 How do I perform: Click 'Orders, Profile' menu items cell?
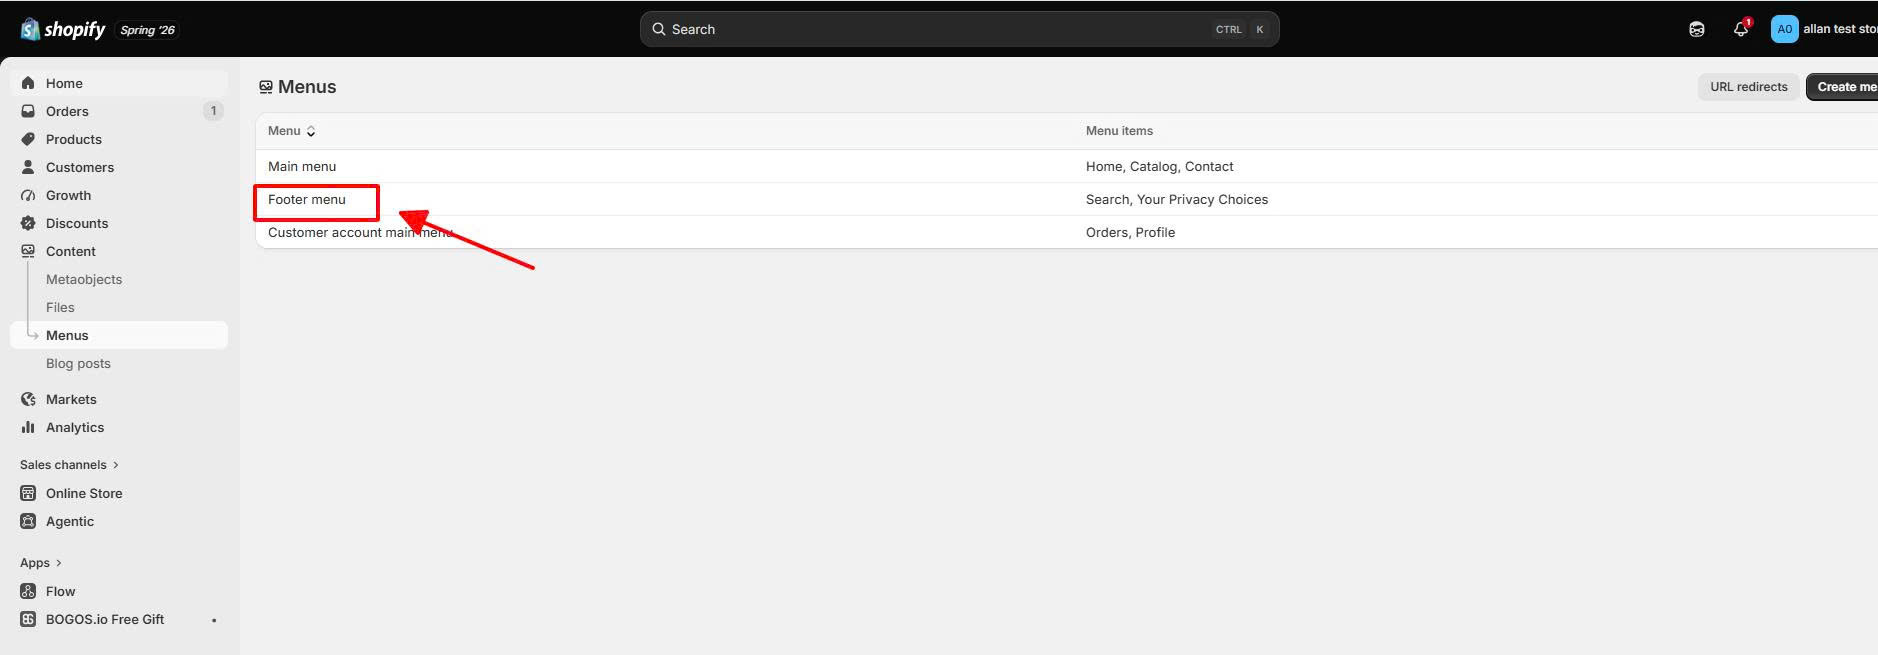(x=1130, y=232)
